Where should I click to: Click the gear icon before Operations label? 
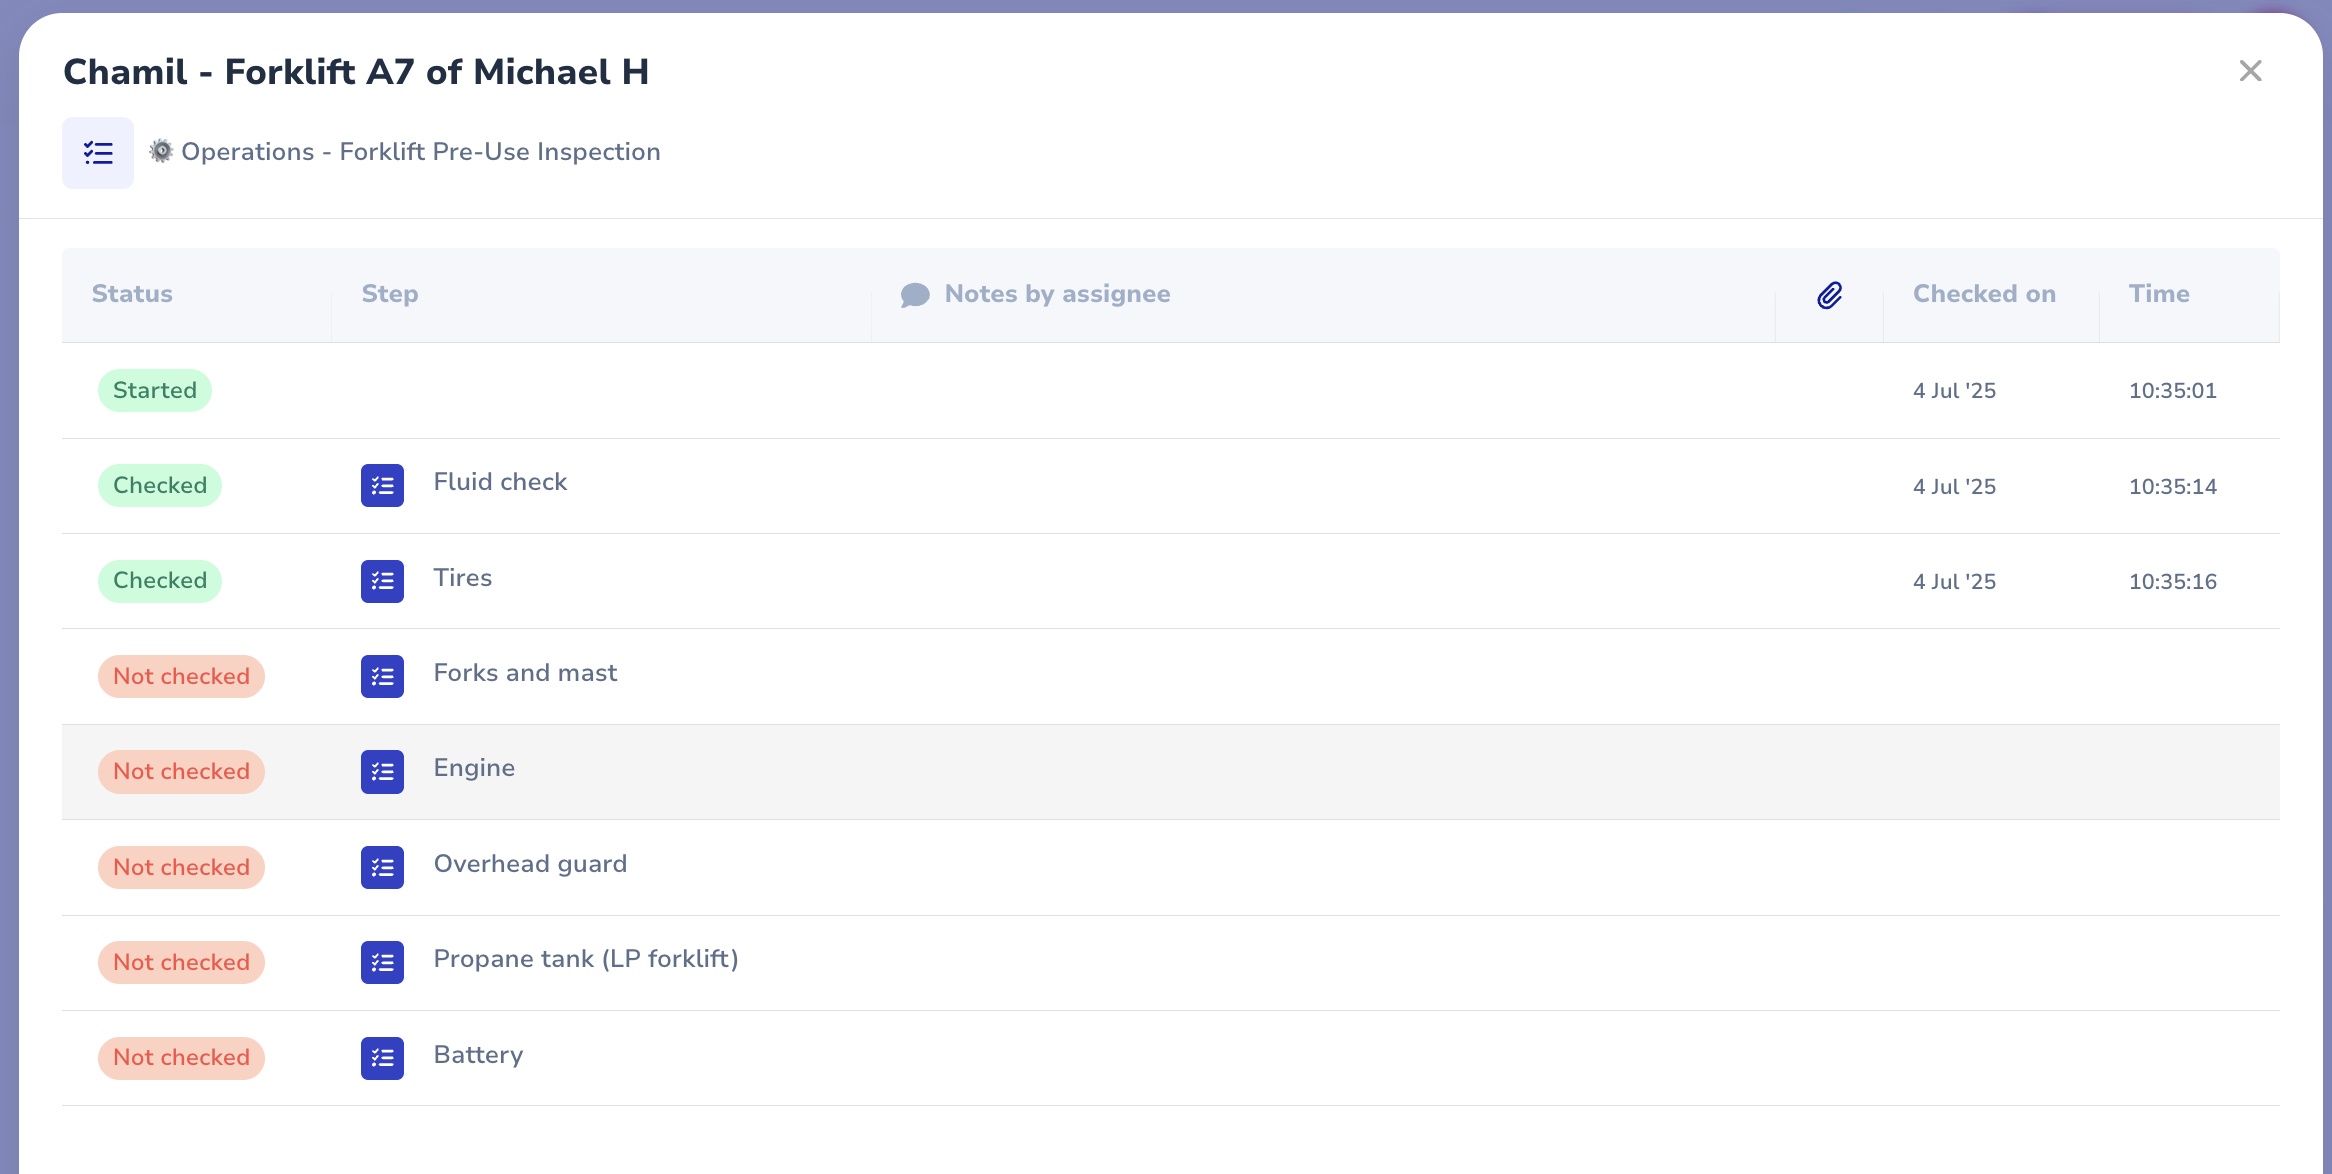point(161,151)
